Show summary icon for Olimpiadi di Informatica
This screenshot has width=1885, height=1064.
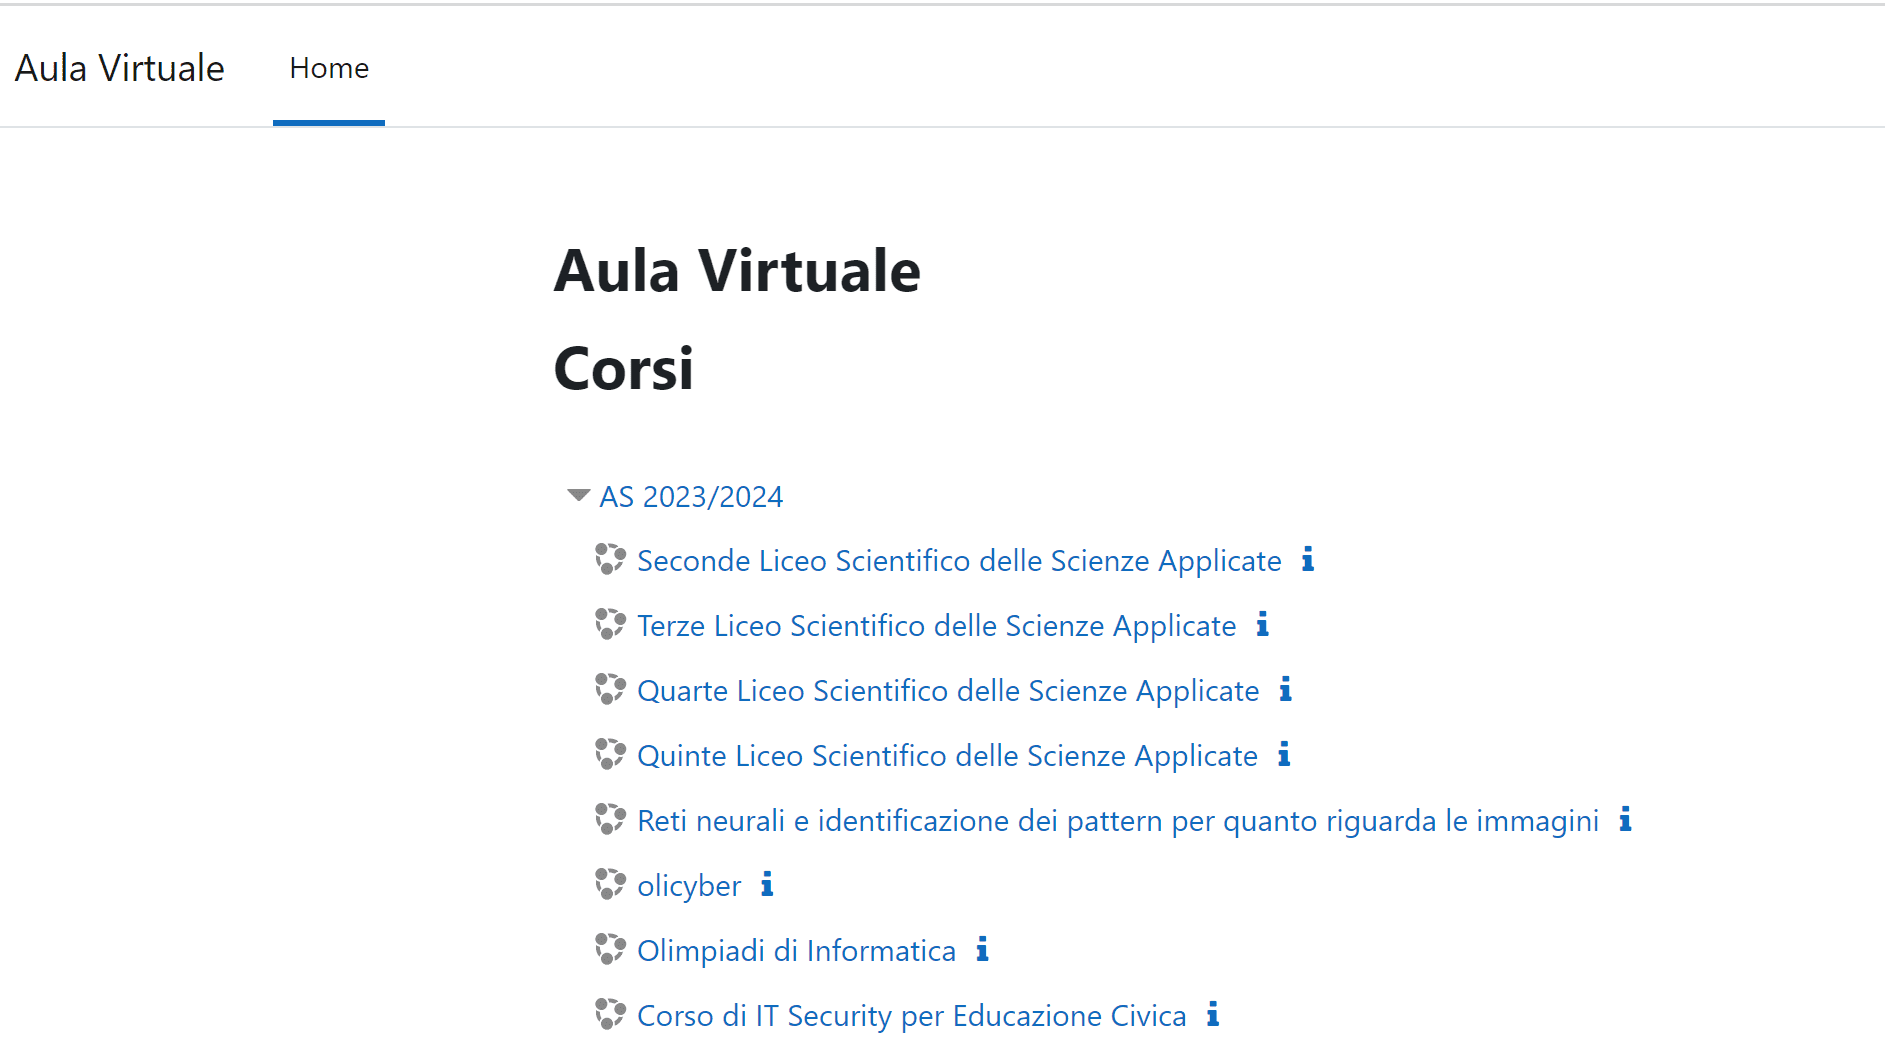983,949
